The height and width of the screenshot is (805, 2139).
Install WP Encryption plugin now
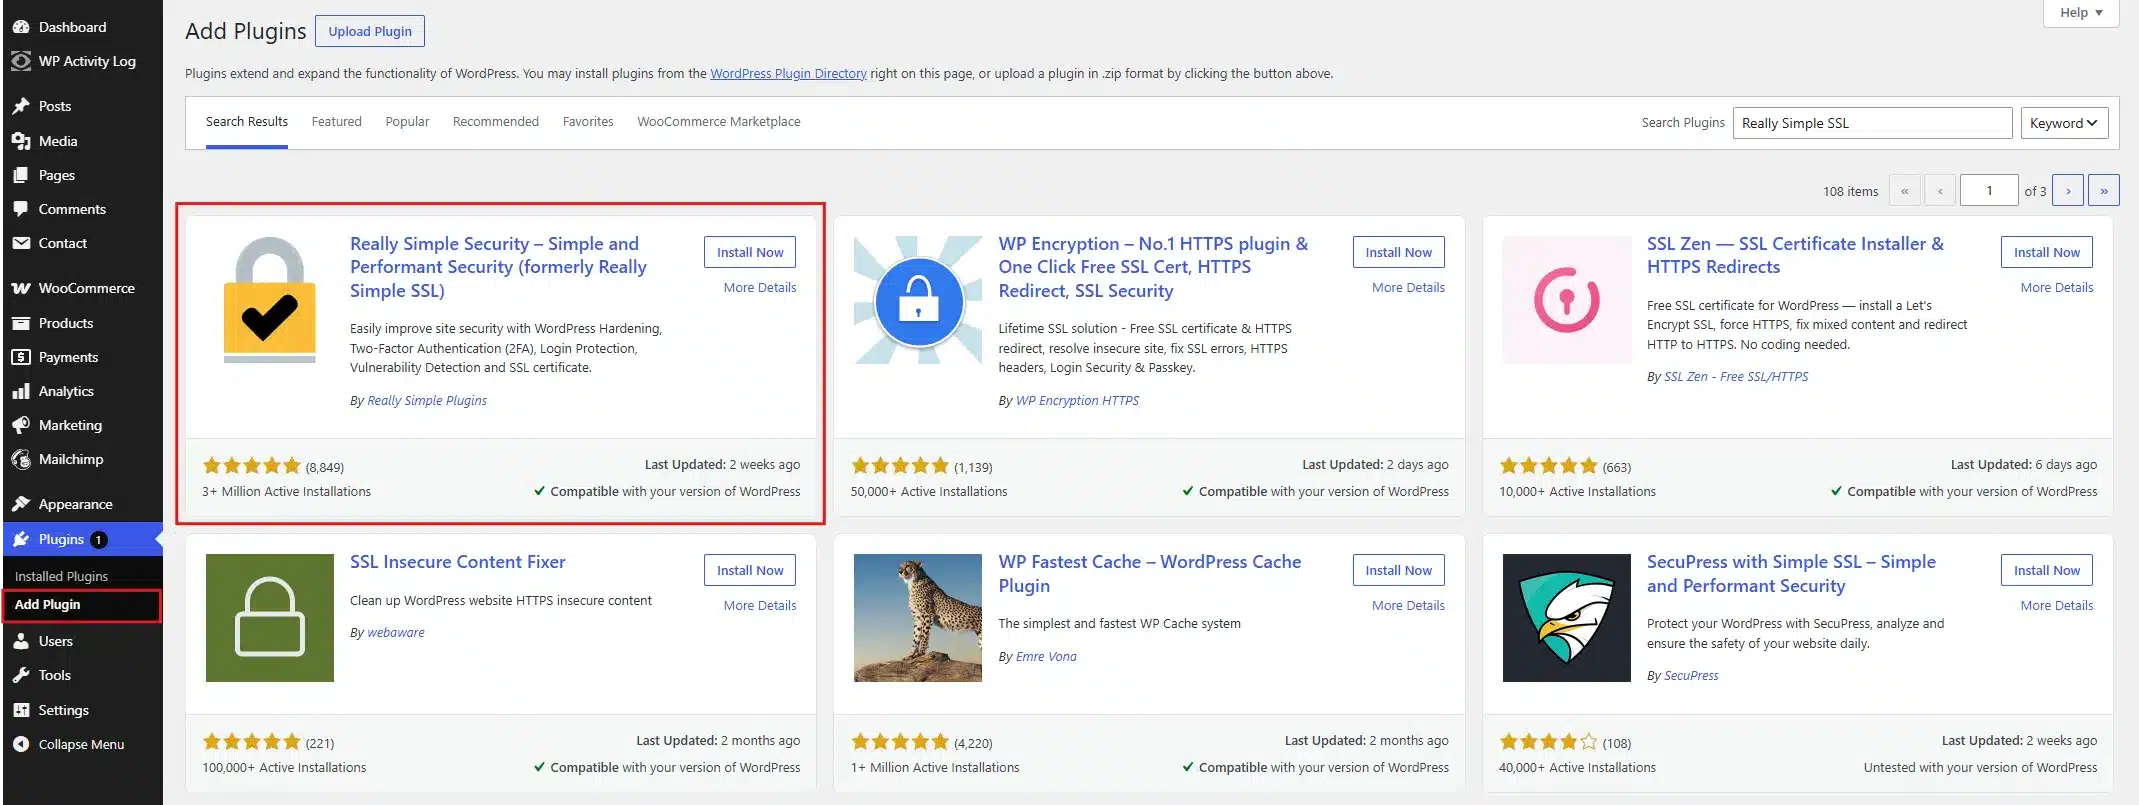click(x=1398, y=252)
